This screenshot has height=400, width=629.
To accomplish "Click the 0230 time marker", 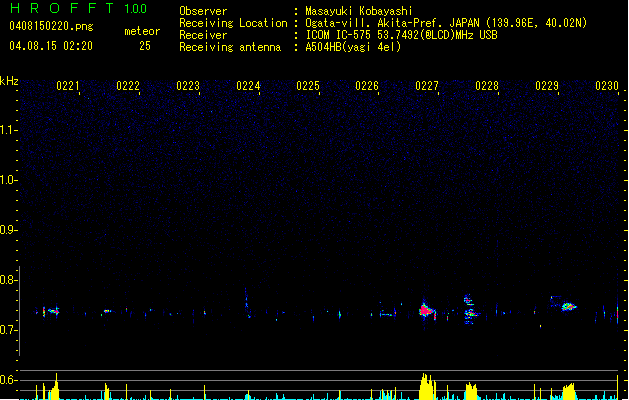I will click(x=607, y=86).
